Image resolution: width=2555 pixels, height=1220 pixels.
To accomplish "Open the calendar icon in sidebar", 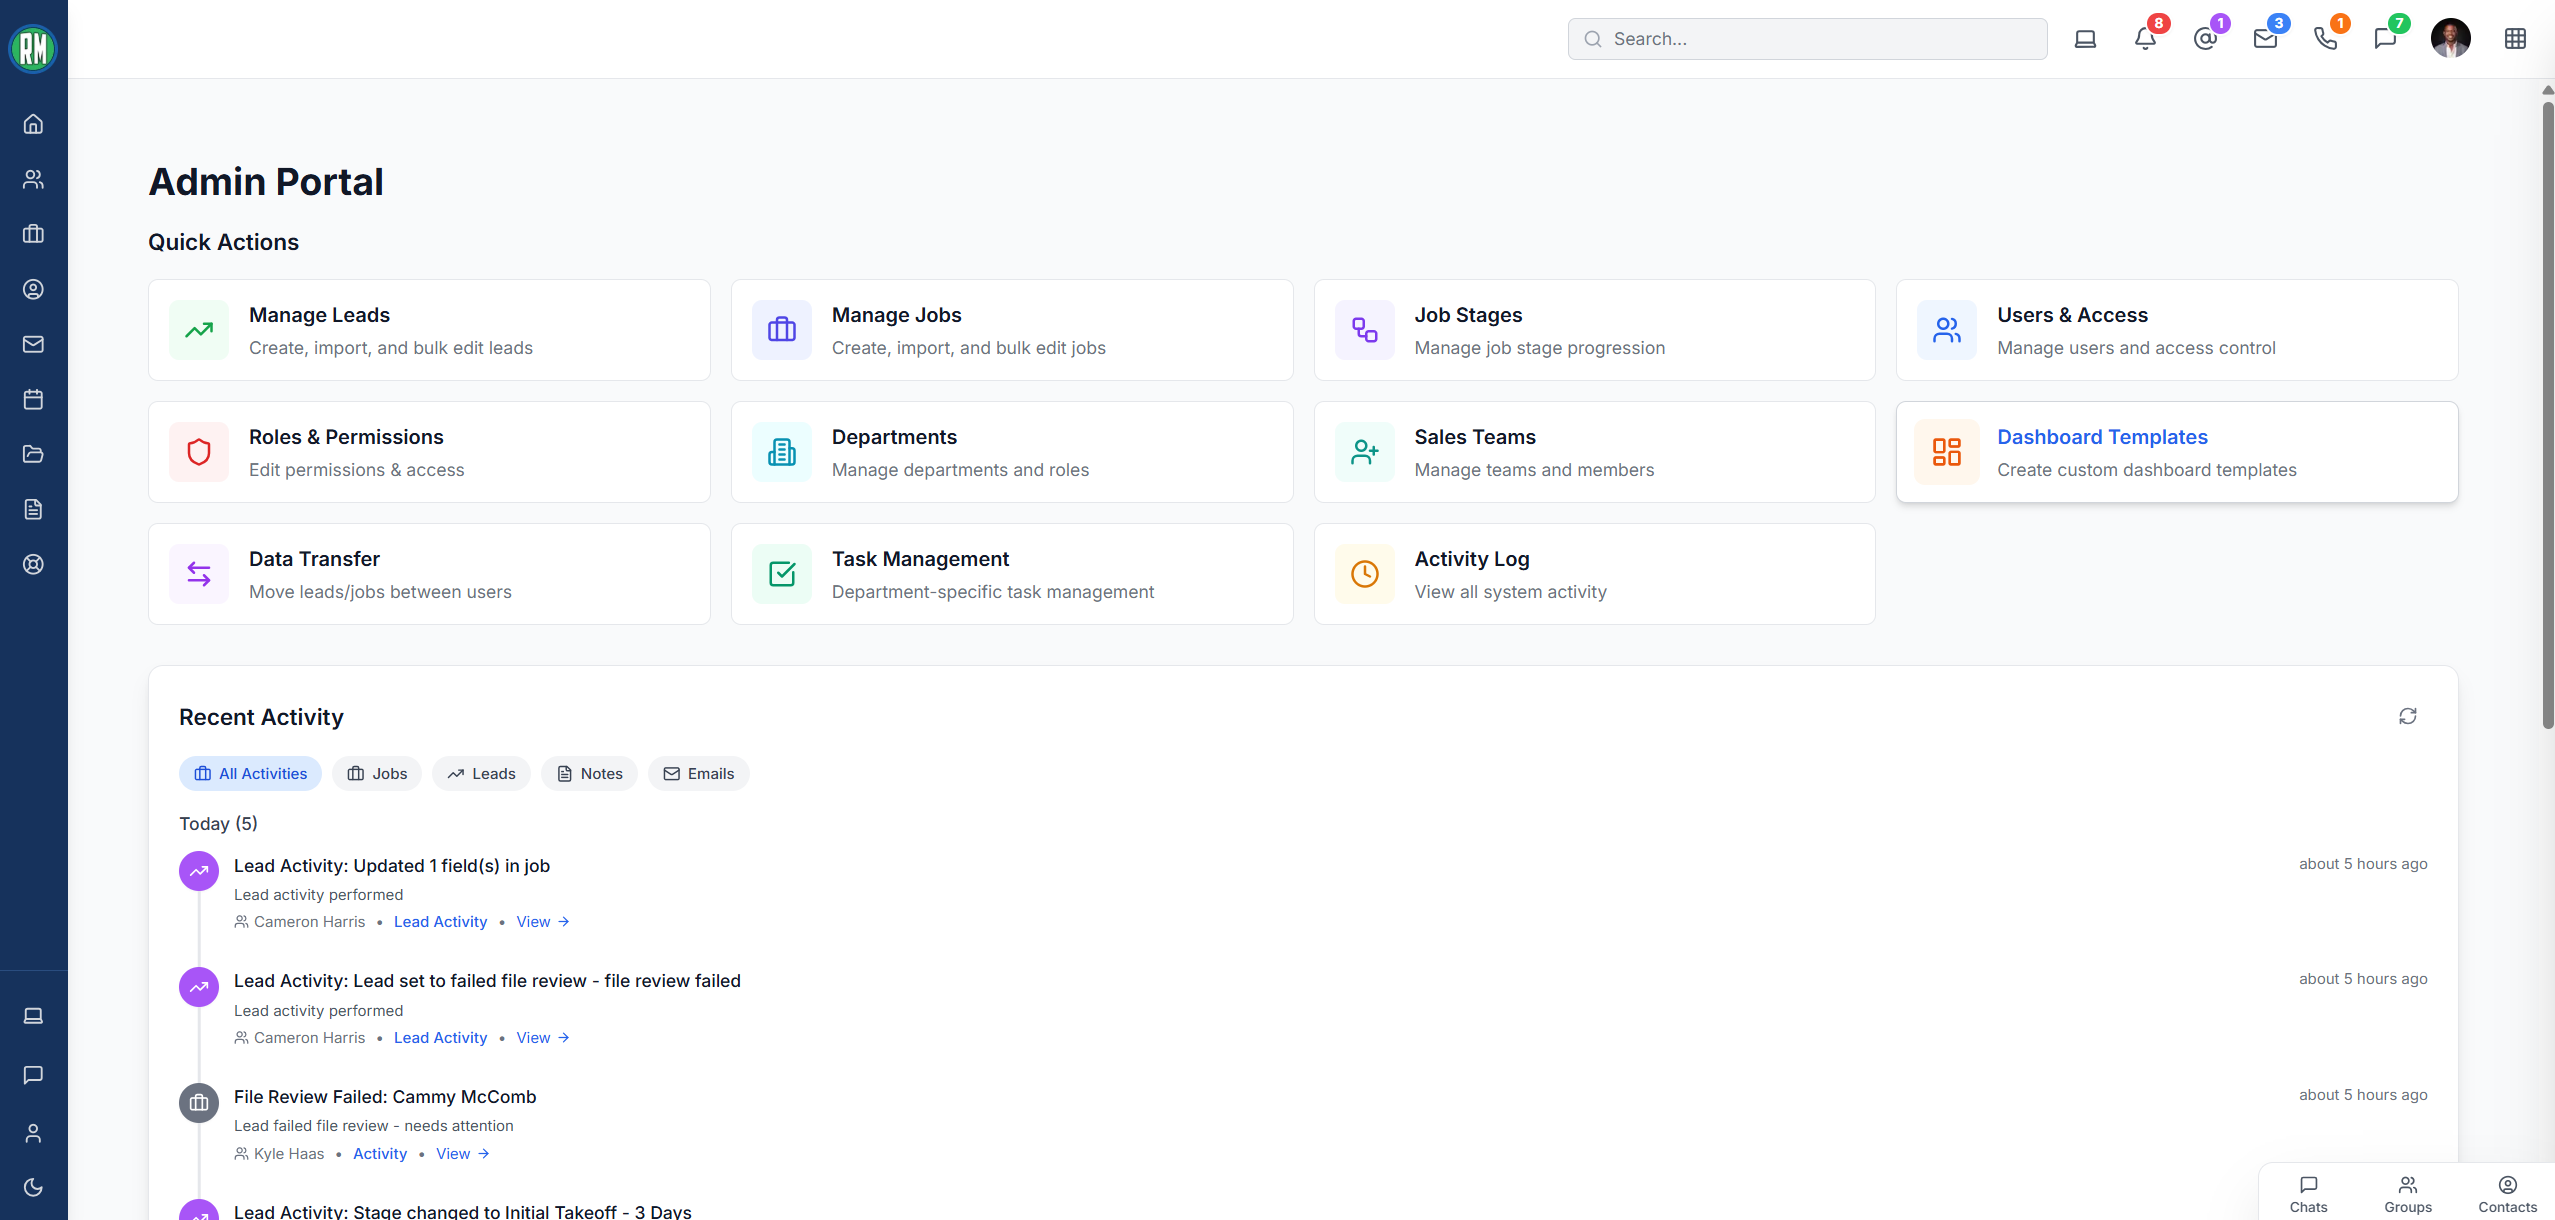I will (x=33, y=400).
